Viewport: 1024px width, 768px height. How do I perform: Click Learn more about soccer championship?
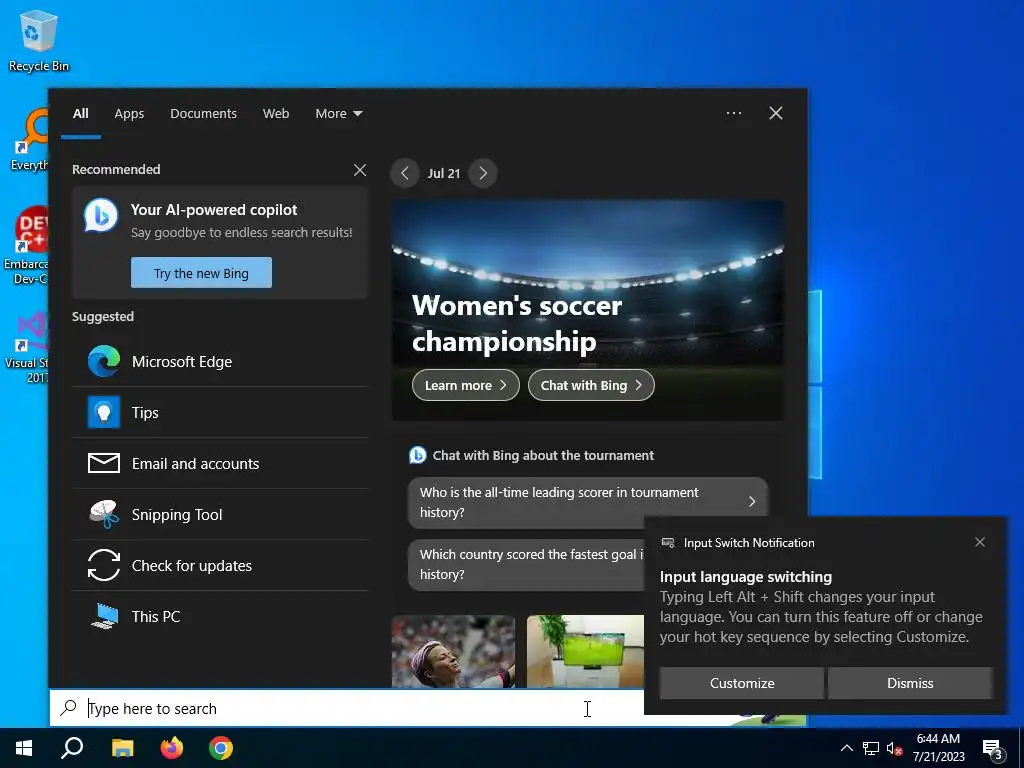[x=466, y=385]
